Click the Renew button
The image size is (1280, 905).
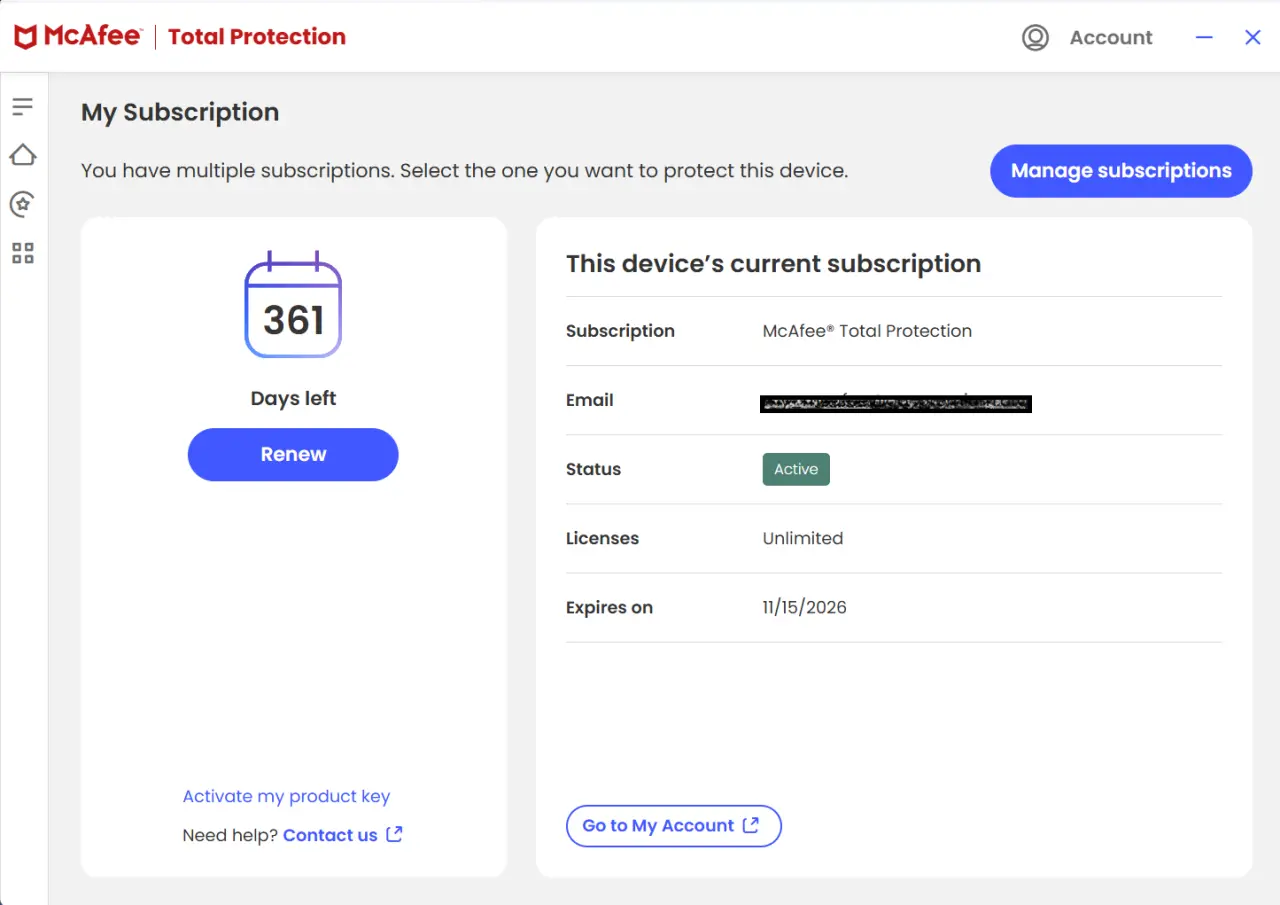tap(293, 454)
